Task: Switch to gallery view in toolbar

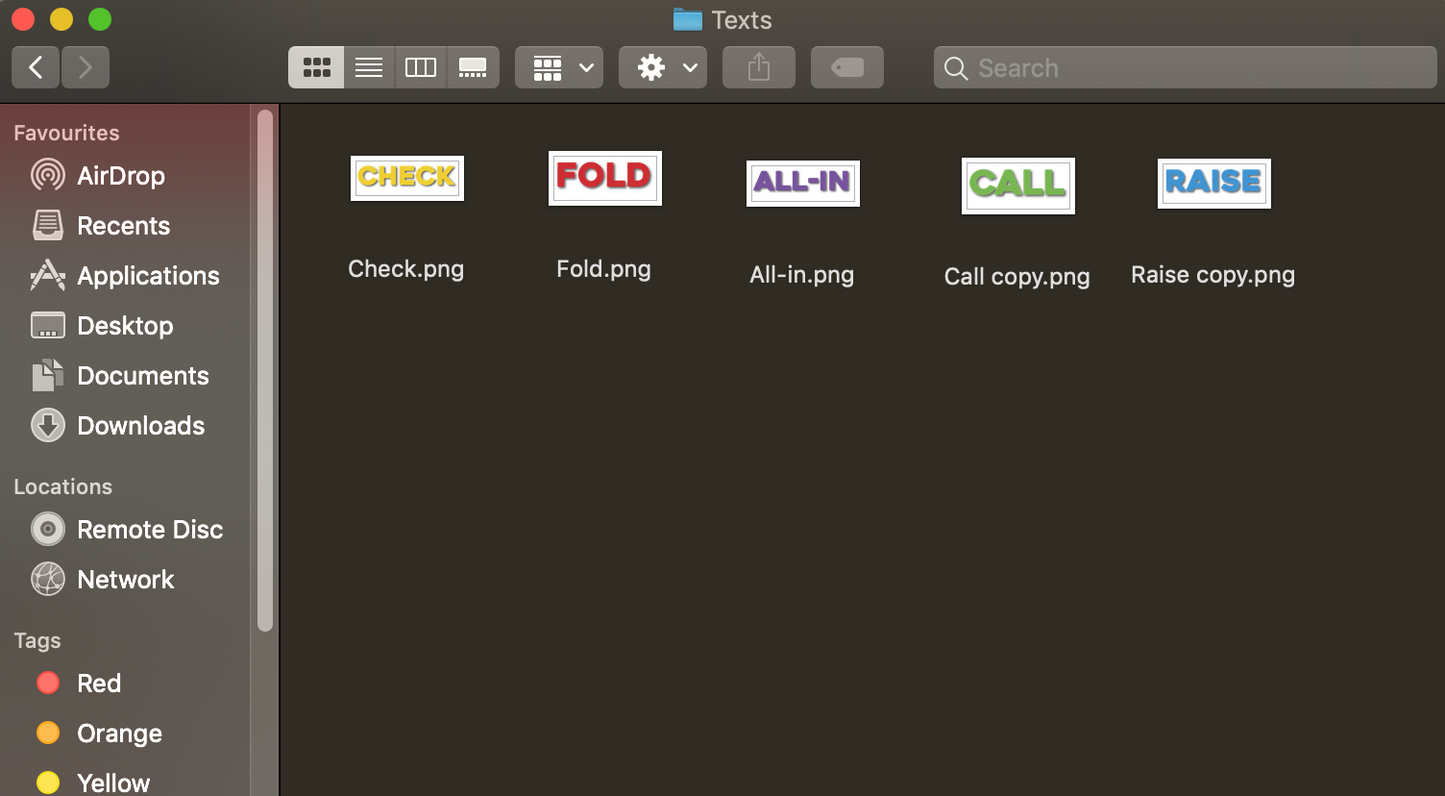Action: [472, 68]
